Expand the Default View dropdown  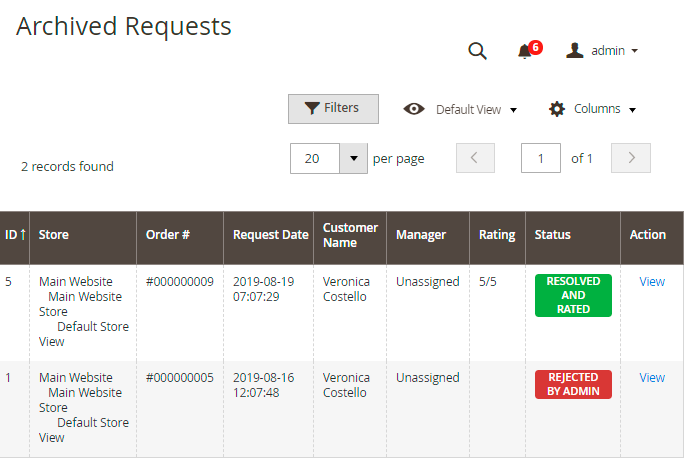pyautogui.click(x=476, y=110)
